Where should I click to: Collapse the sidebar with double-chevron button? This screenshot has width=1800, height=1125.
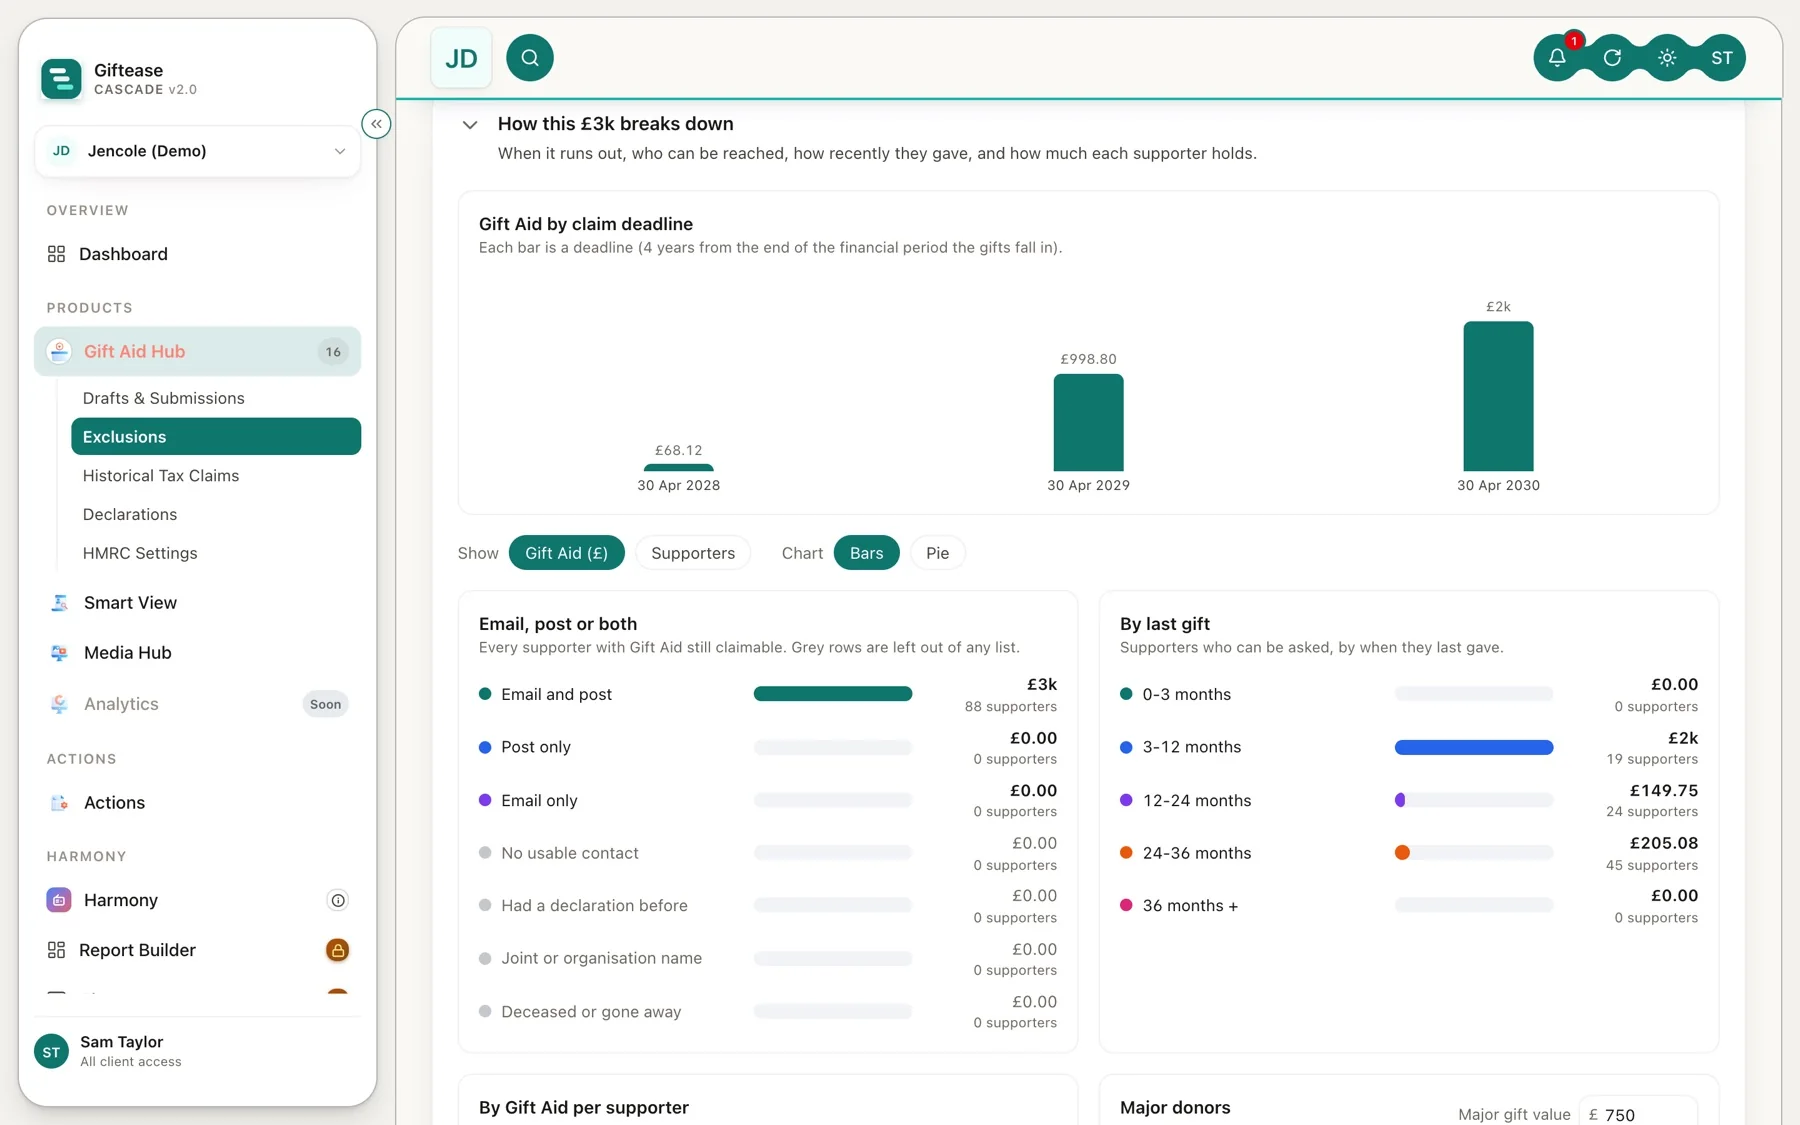[376, 124]
